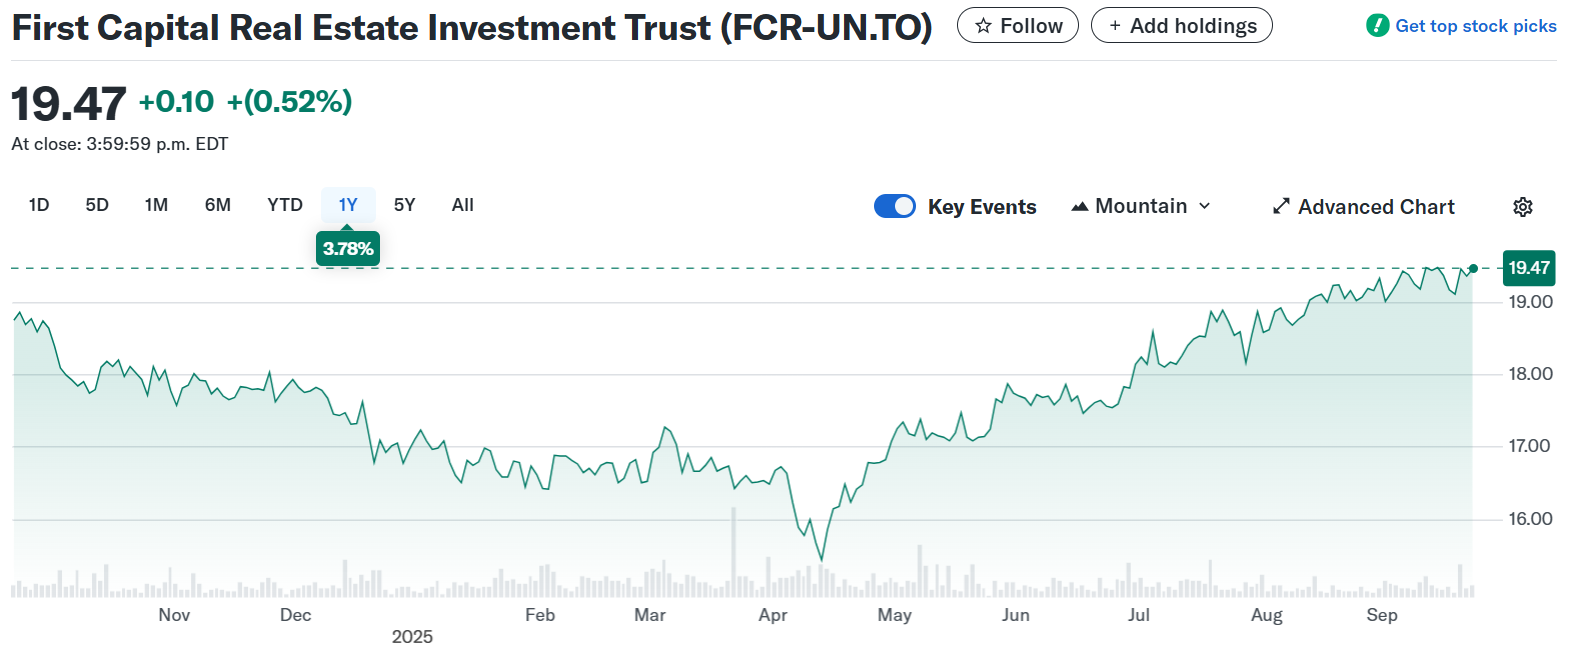Click the 17.00 y-axis label
Screen dimensions: 1576x663
click(x=1530, y=446)
